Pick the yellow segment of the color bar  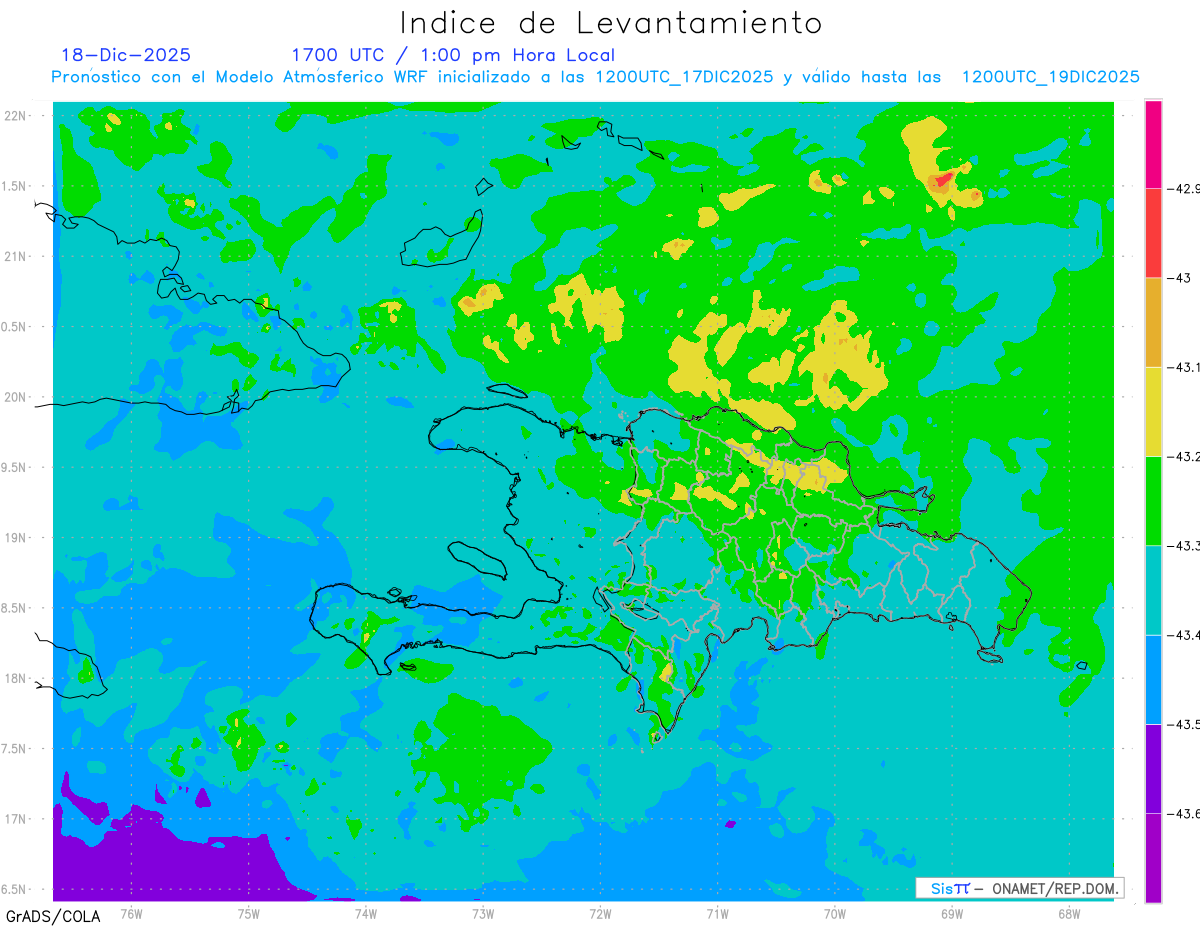pyautogui.click(x=1153, y=411)
